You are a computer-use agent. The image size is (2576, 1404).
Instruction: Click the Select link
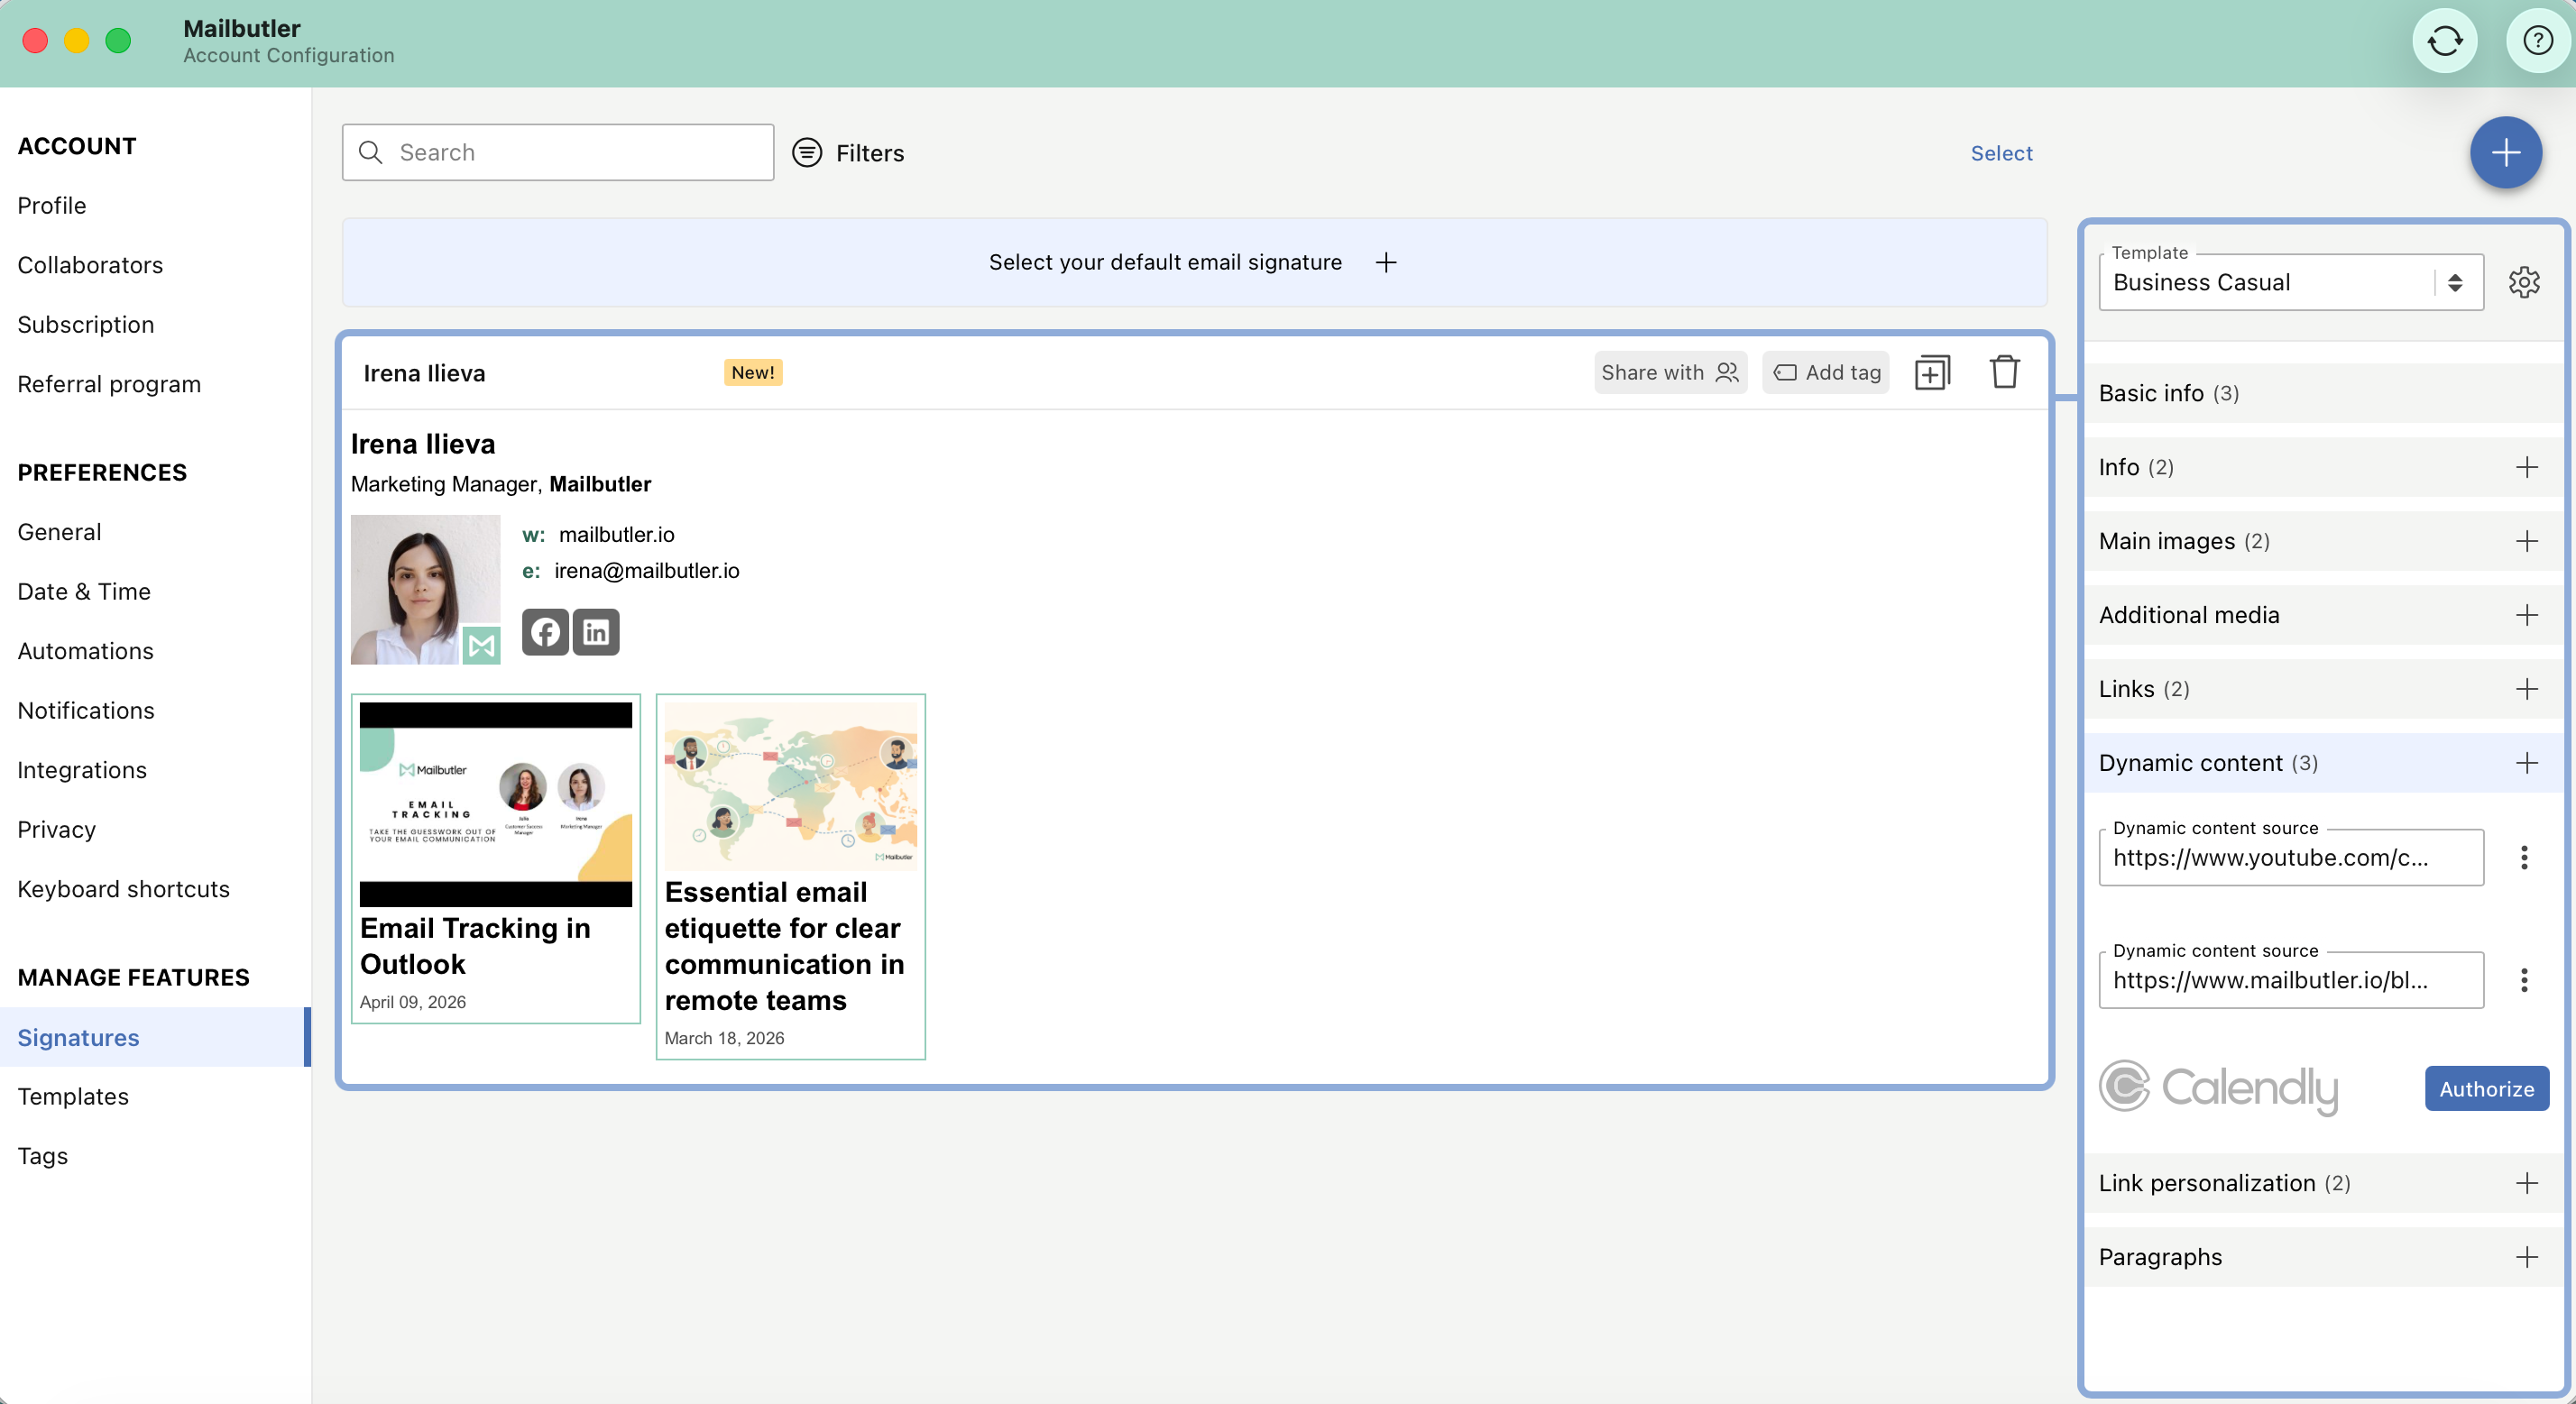pos(2001,153)
